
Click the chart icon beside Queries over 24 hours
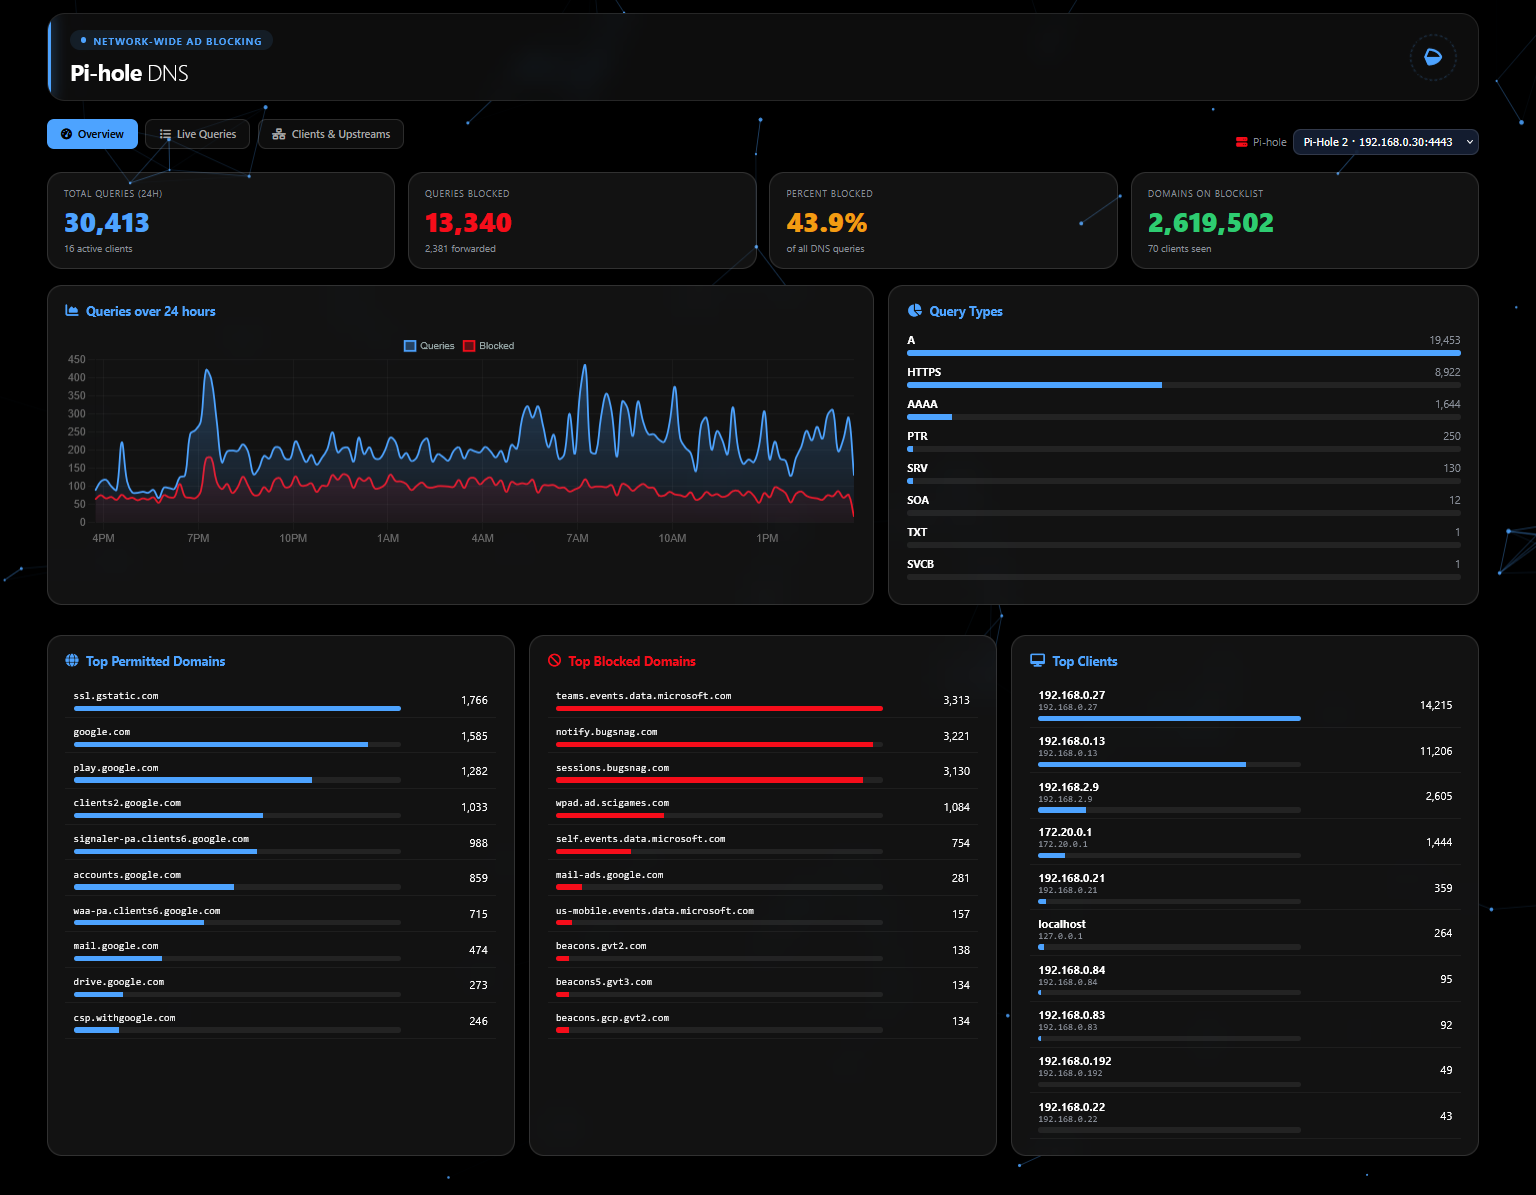pos(72,311)
